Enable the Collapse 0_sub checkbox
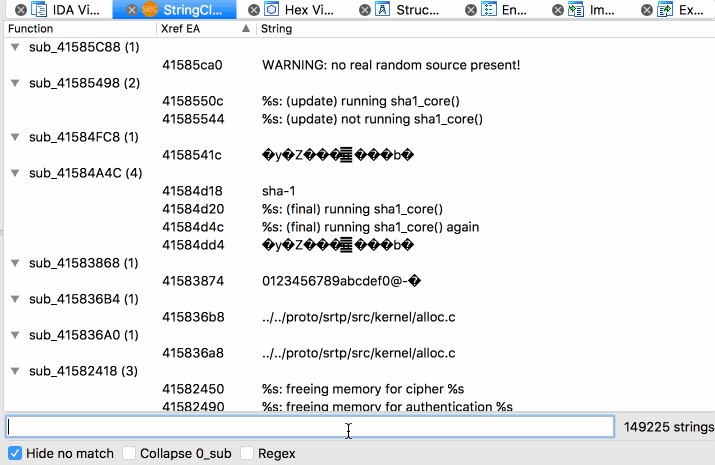This screenshot has height=465, width=715. click(x=129, y=453)
